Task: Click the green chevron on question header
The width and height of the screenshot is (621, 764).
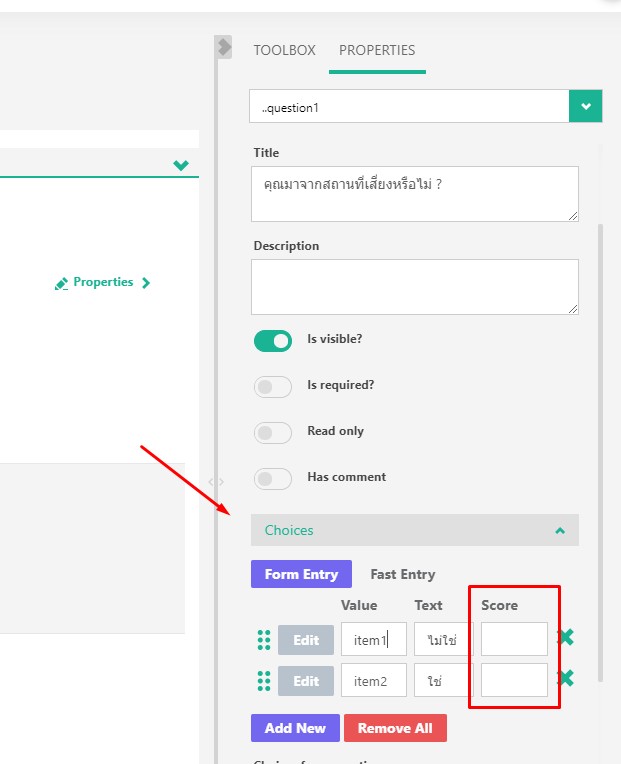Action: pos(181,165)
